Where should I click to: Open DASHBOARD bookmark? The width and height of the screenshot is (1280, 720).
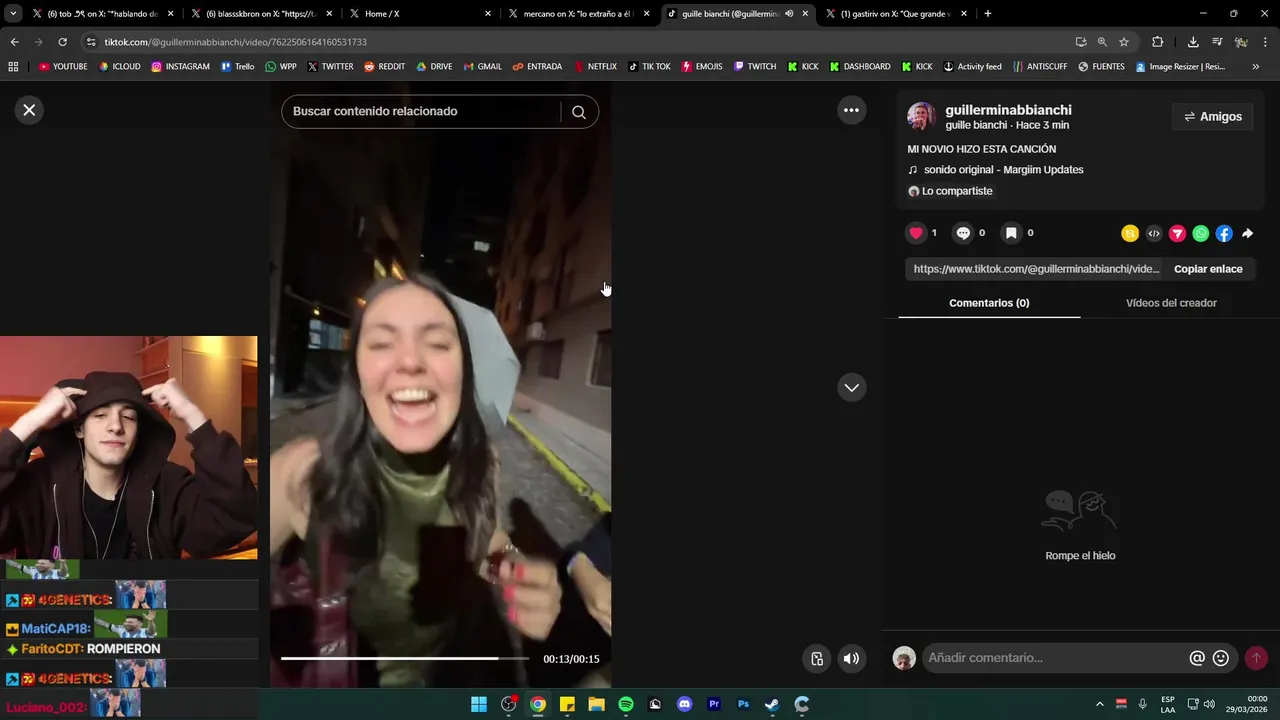click(x=860, y=67)
